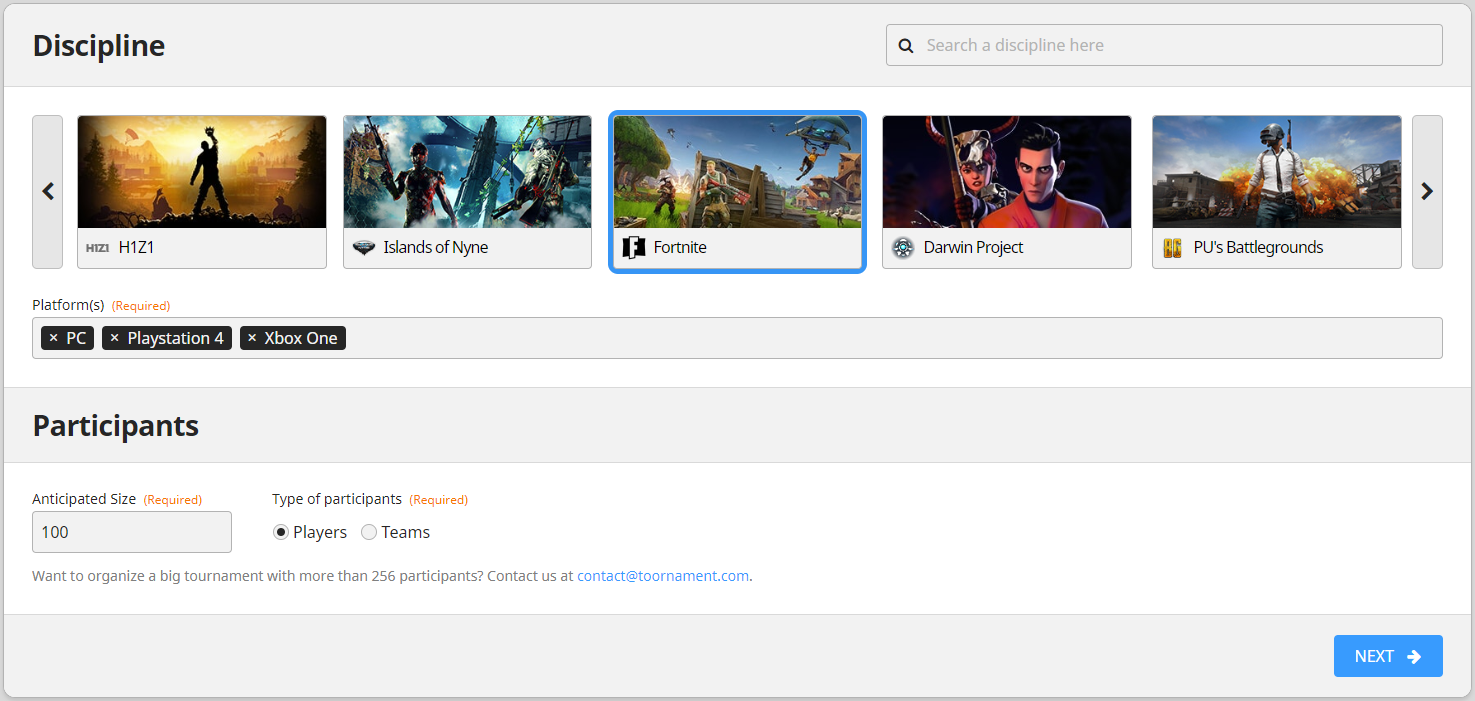Open the Platform(s) selection field
The width and height of the screenshot is (1475, 701).
[x=737, y=338]
